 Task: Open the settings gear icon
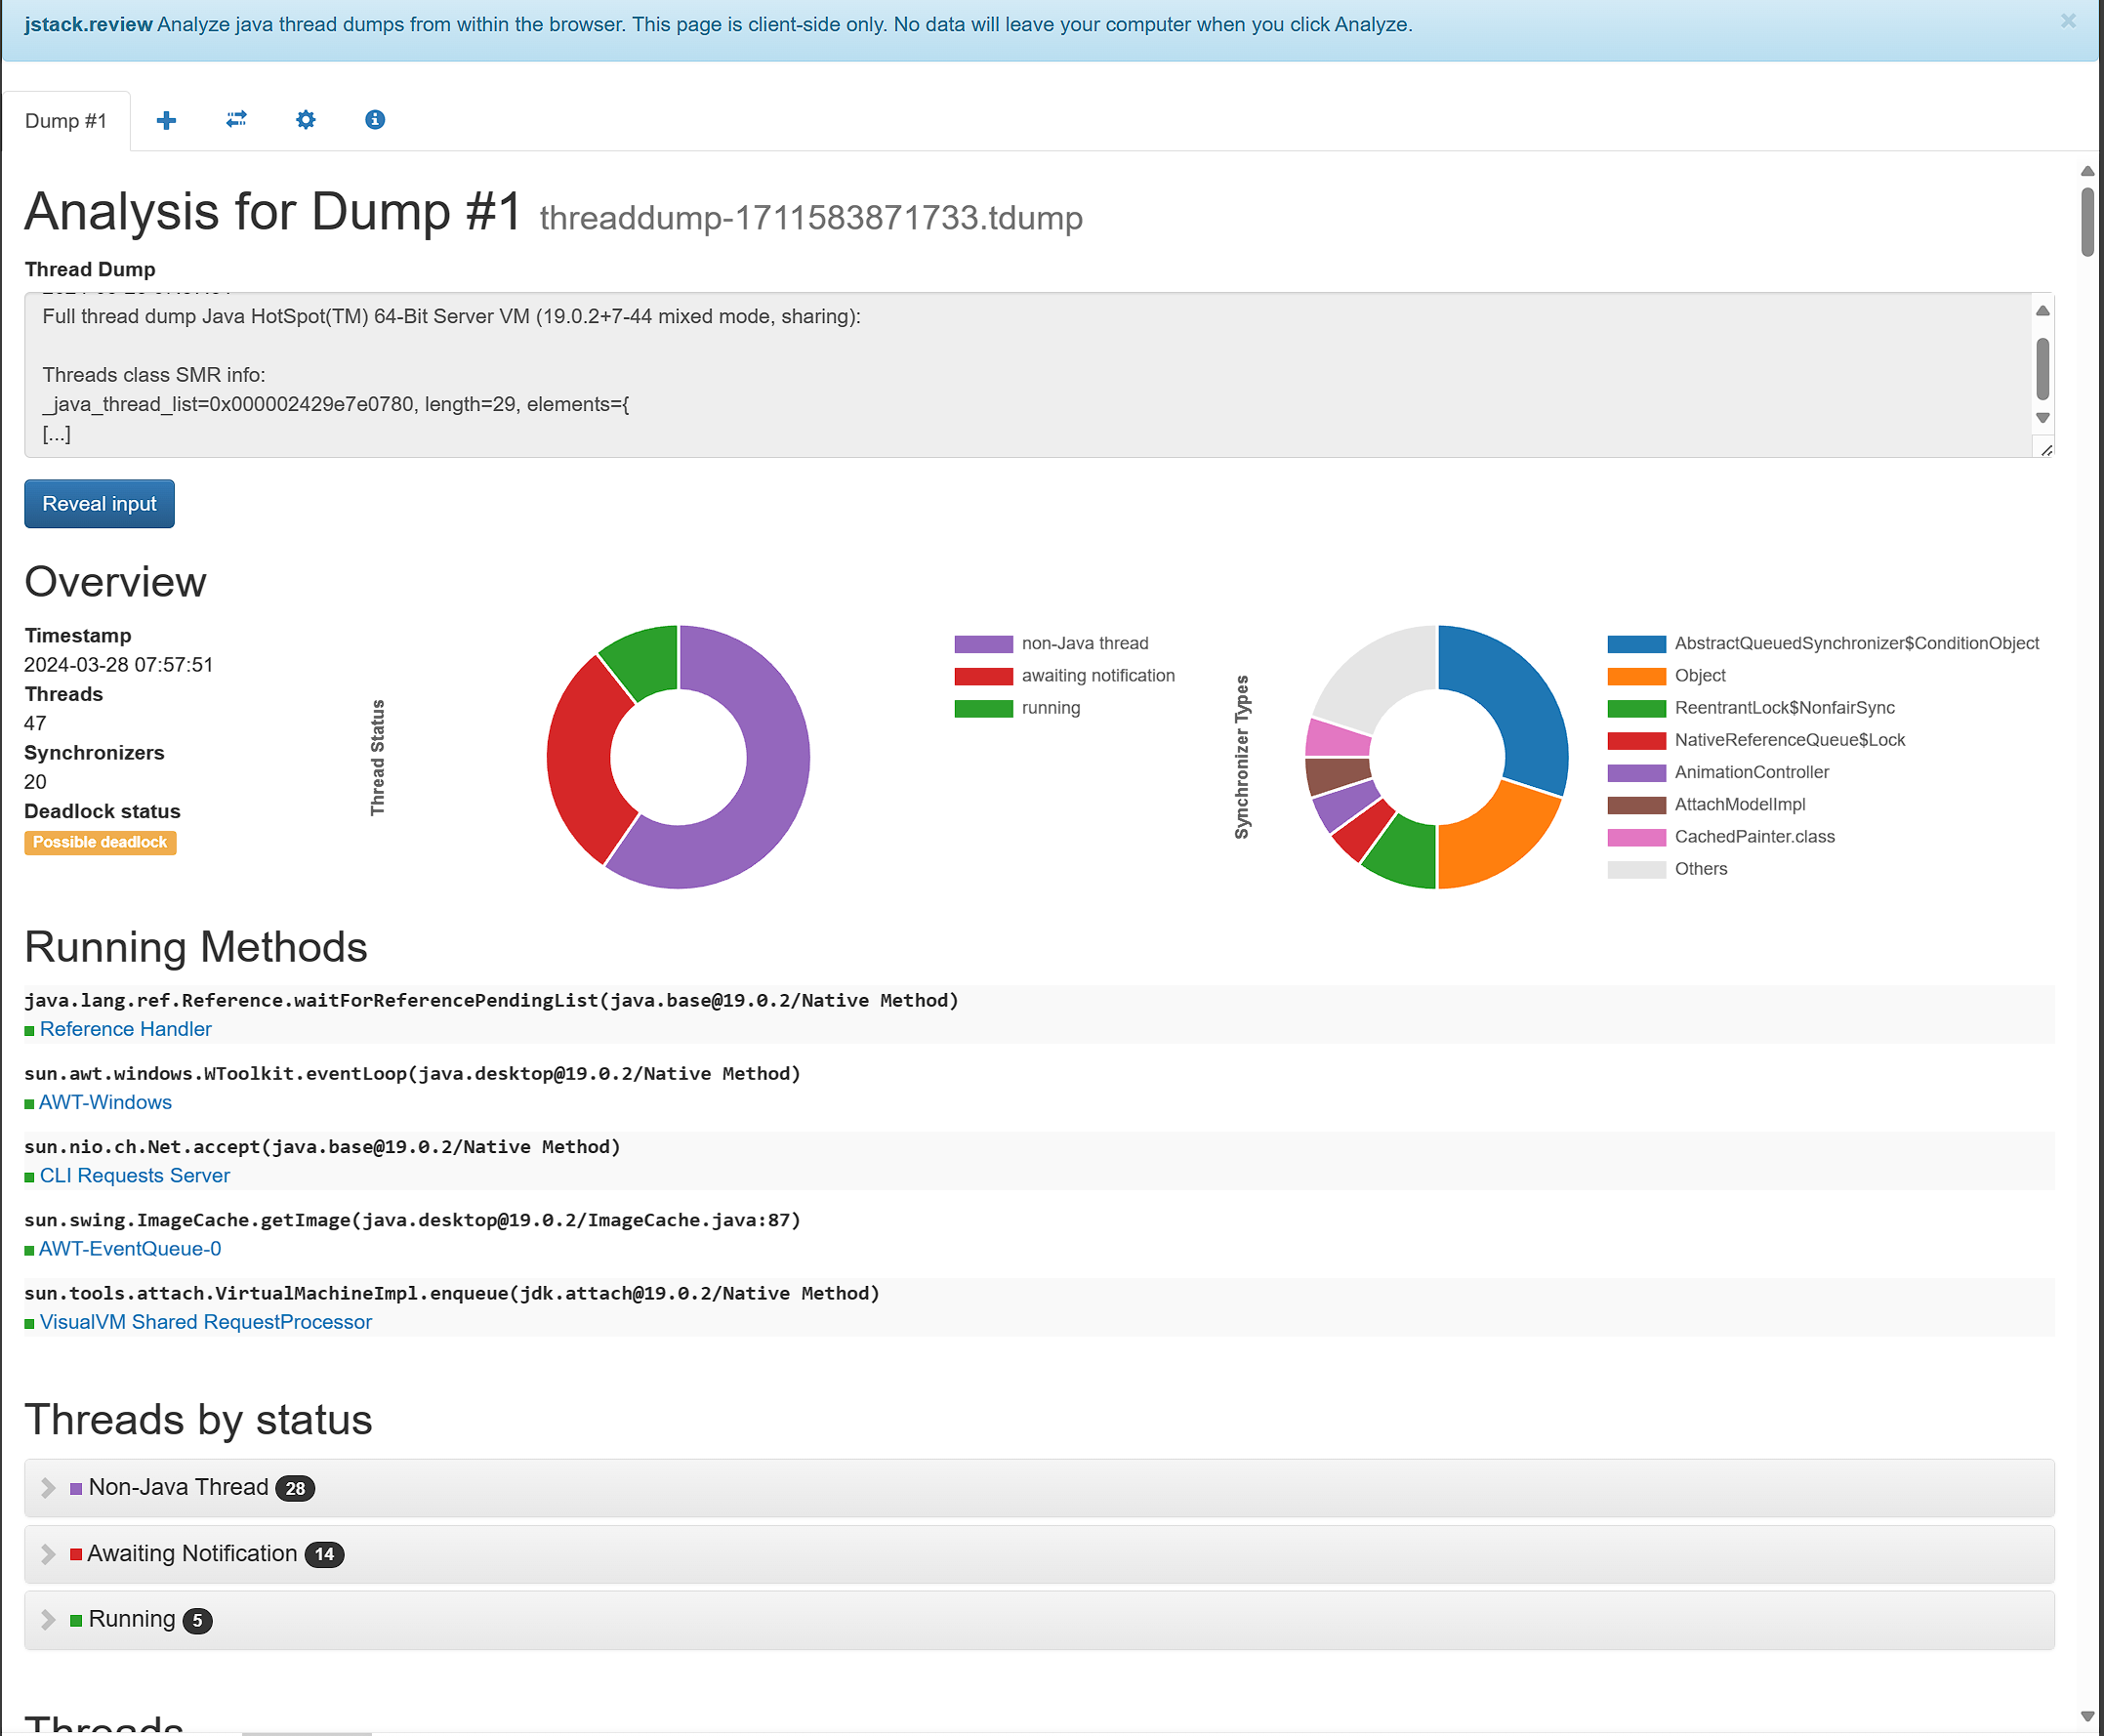tap(304, 119)
